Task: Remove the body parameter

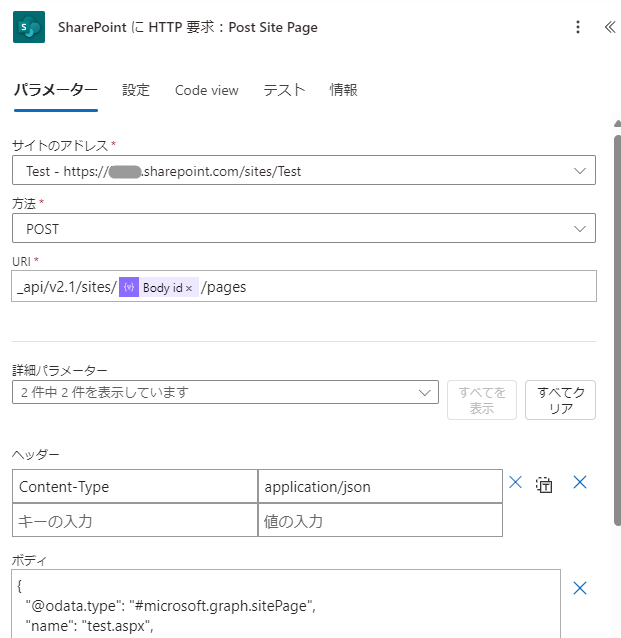Action: point(579,588)
